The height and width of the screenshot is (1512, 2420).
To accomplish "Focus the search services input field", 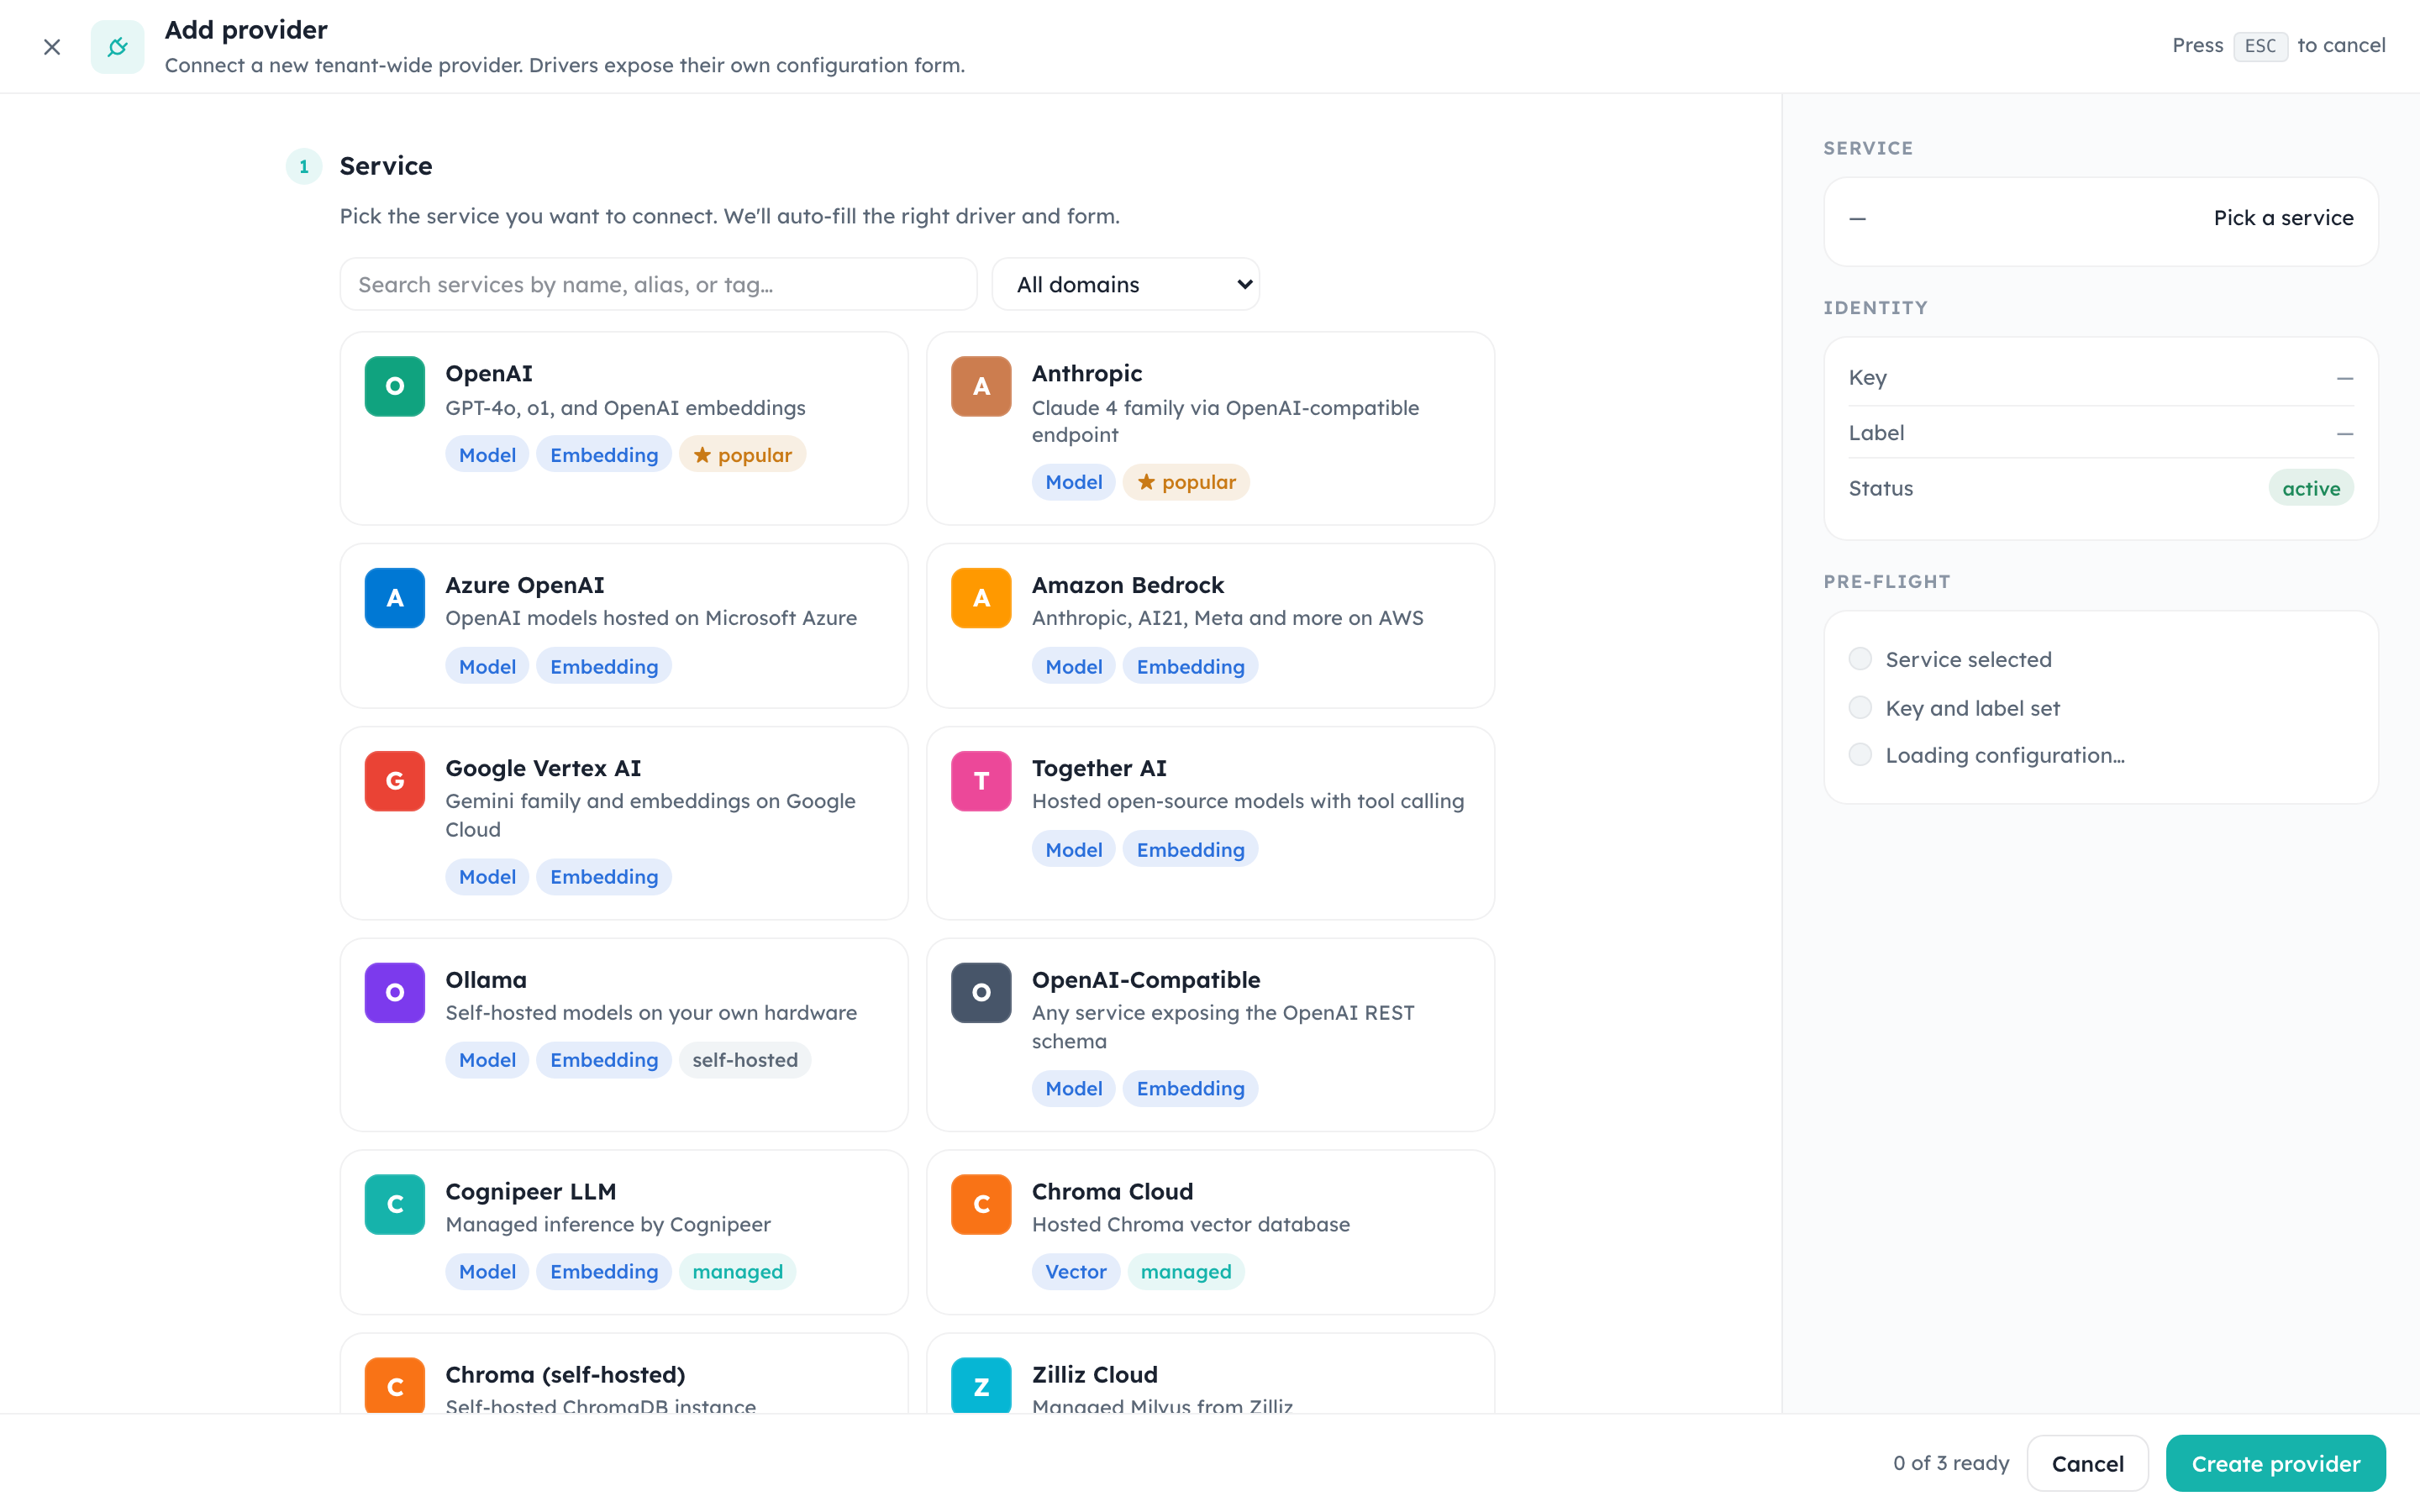I will tap(658, 285).
